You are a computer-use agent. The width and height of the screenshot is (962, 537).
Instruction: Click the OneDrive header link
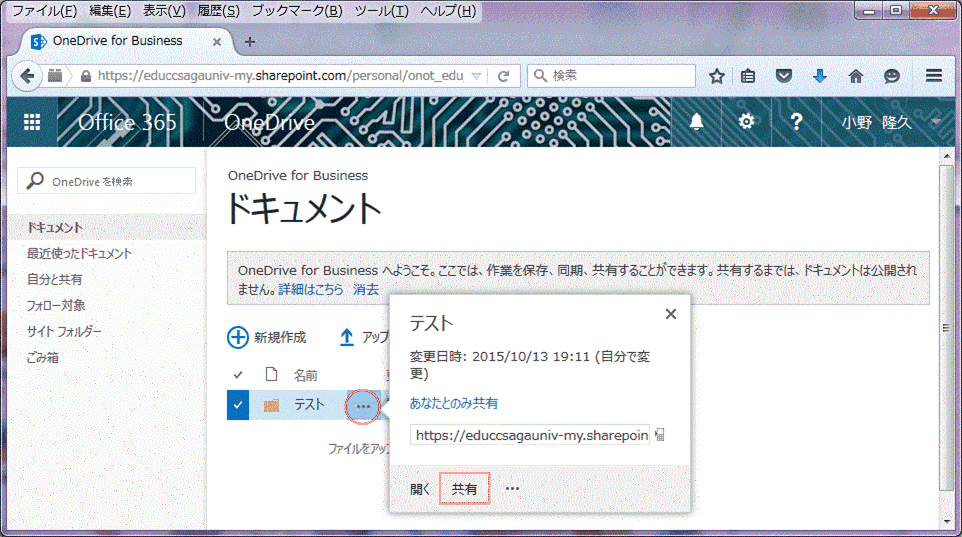pyautogui.click(x=269, y=123)
